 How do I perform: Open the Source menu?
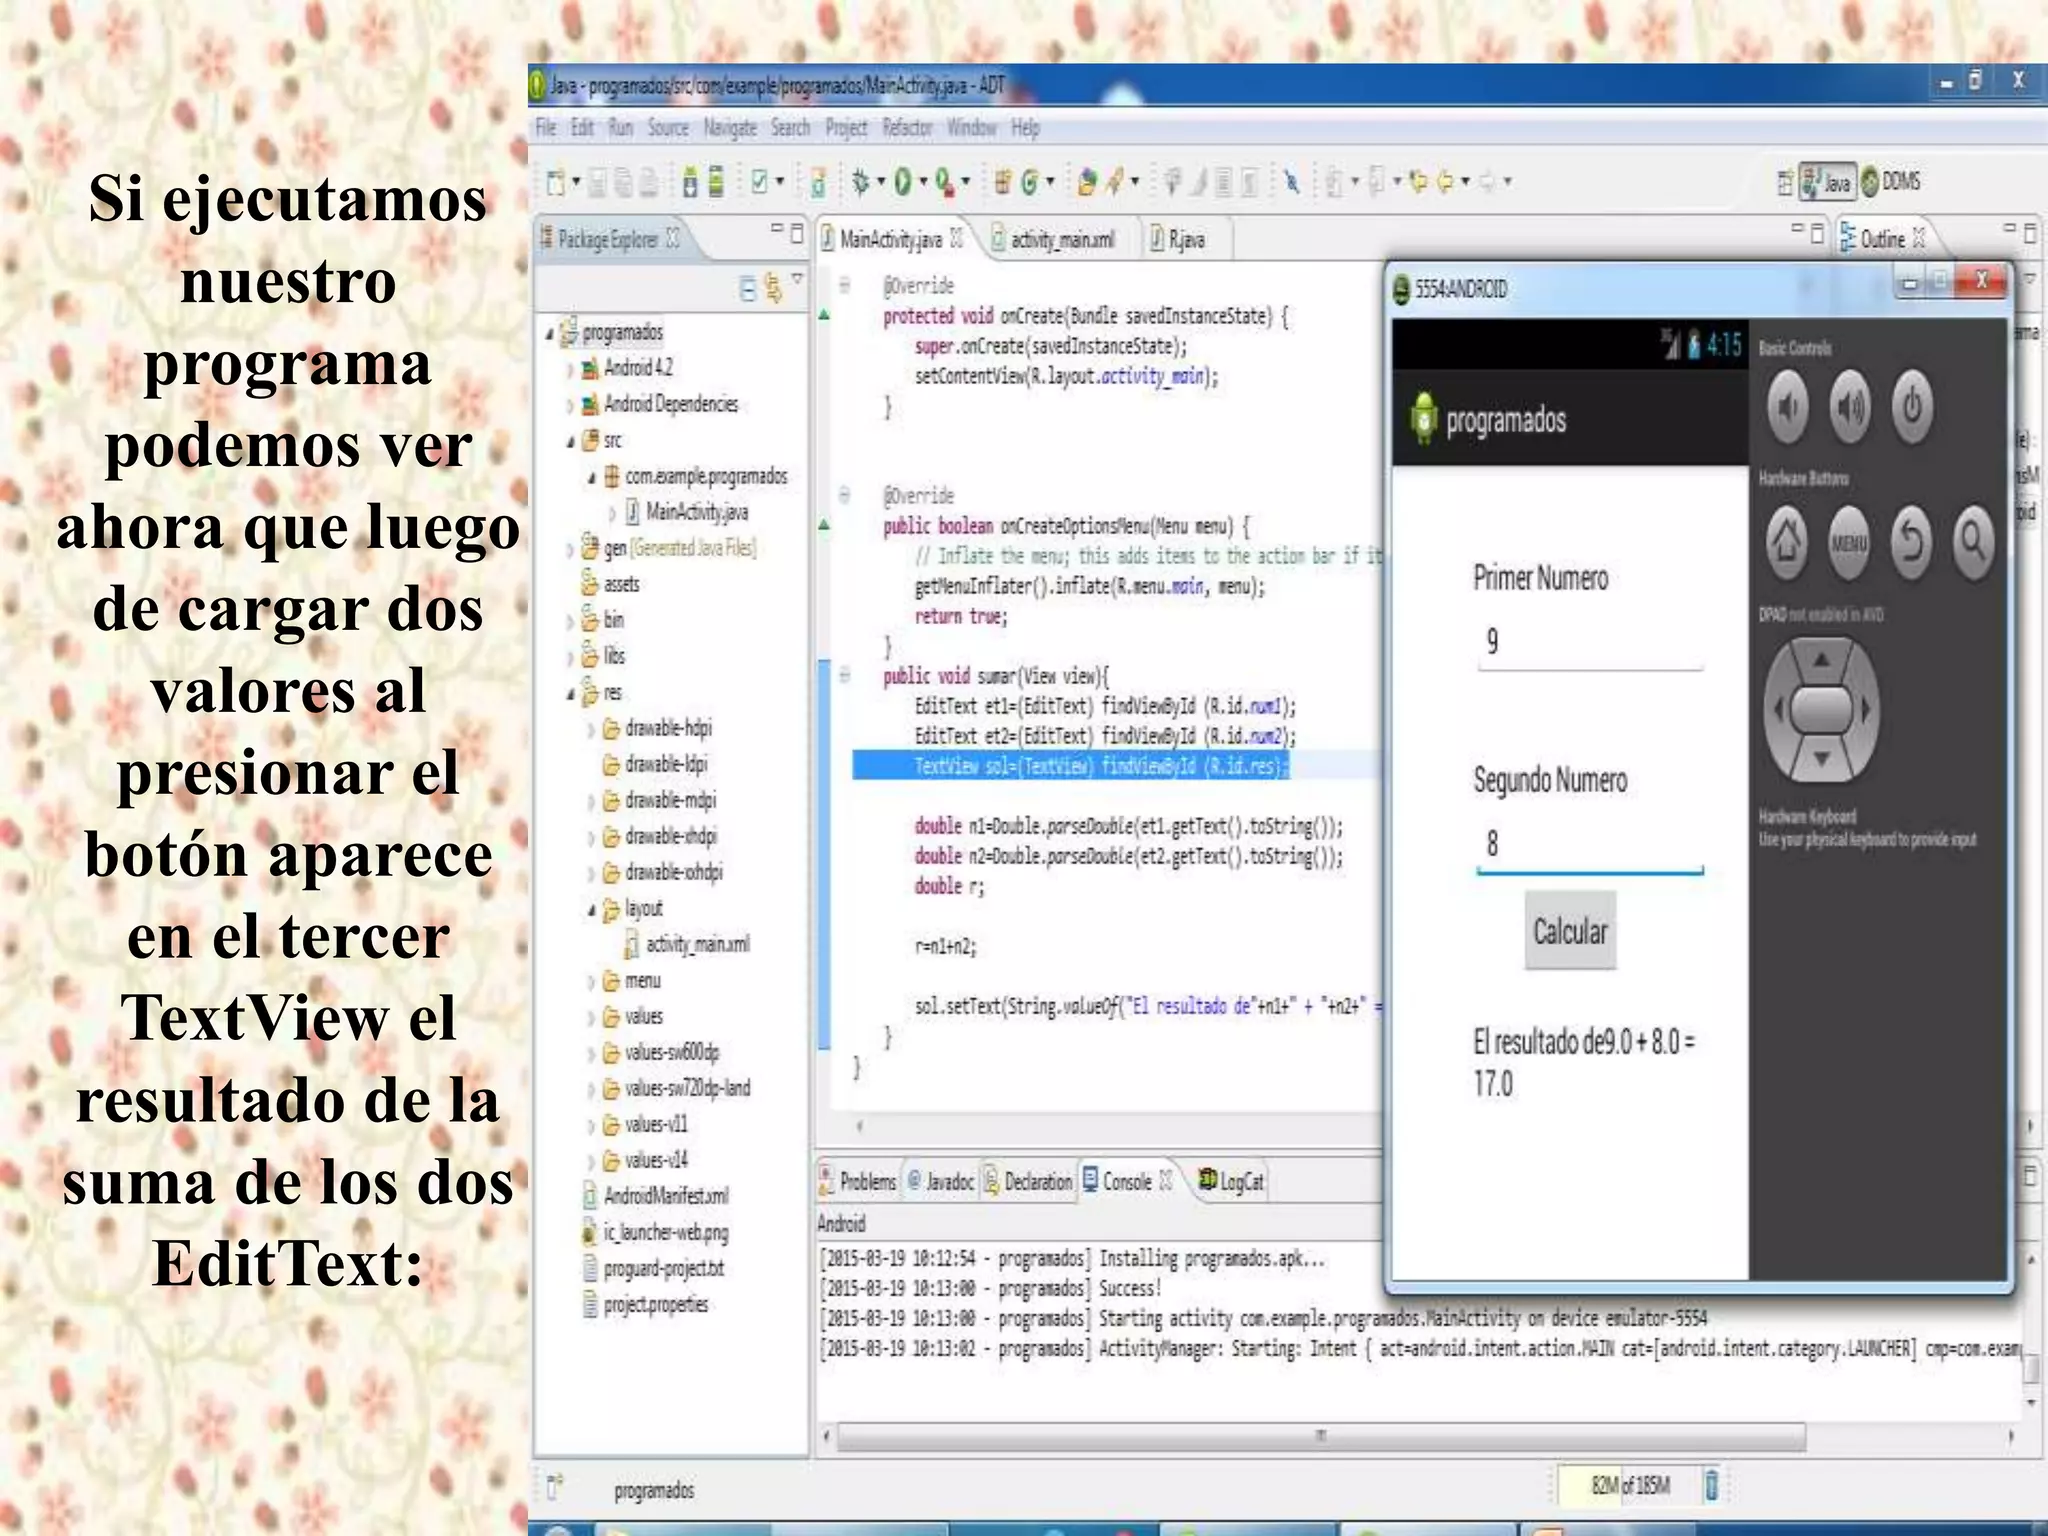(668, 127)
